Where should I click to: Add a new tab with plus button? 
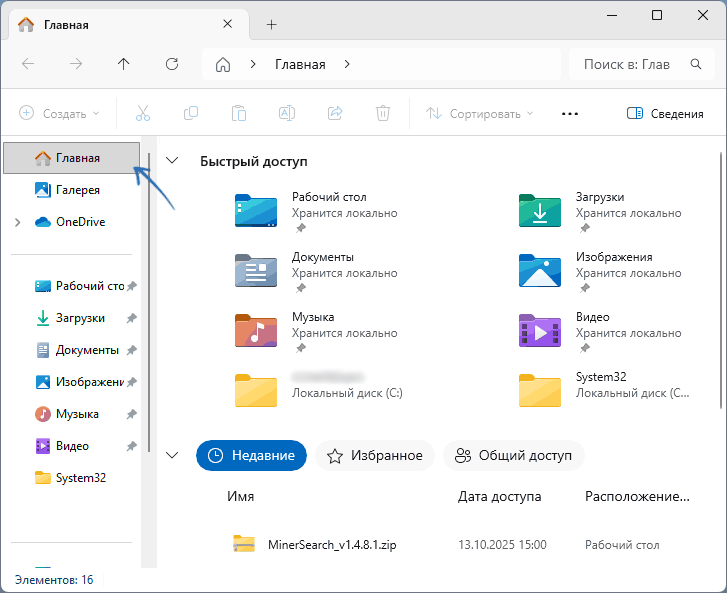(x=271, y=24)
